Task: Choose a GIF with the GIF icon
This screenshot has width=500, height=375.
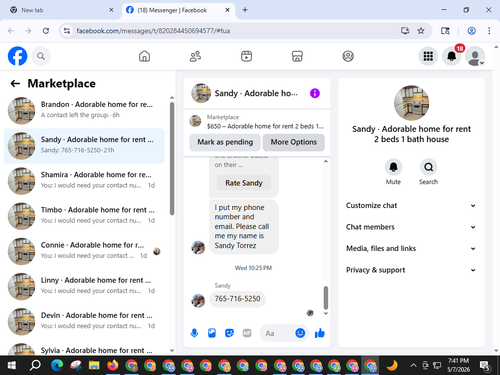Action: (247, 333)
